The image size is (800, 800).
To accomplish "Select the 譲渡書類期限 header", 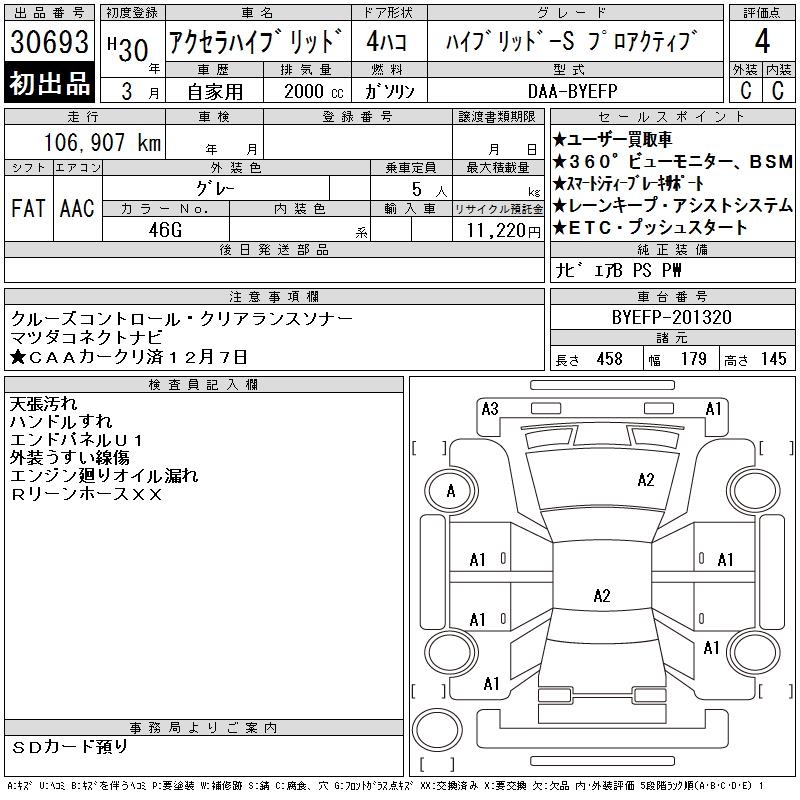I will pos(497,117).
